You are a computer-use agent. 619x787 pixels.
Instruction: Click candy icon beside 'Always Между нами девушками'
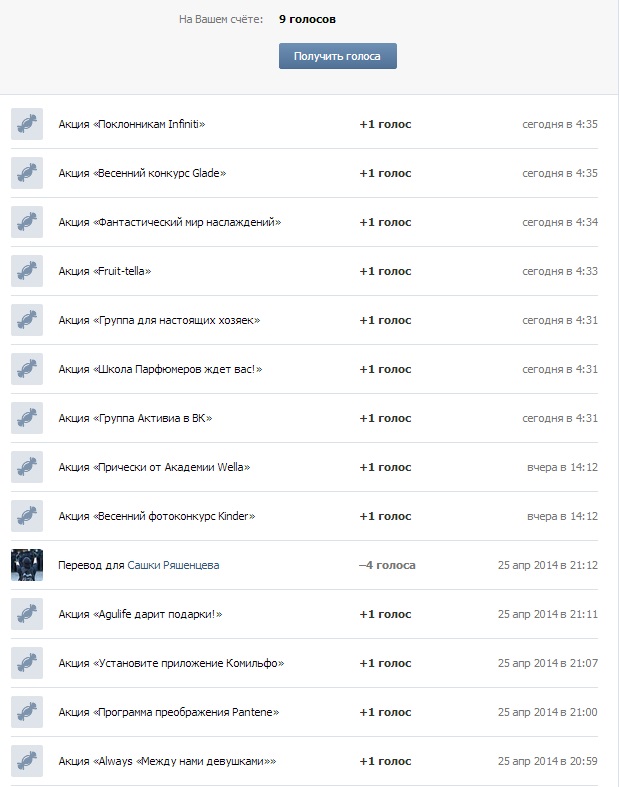coord(27,761)
